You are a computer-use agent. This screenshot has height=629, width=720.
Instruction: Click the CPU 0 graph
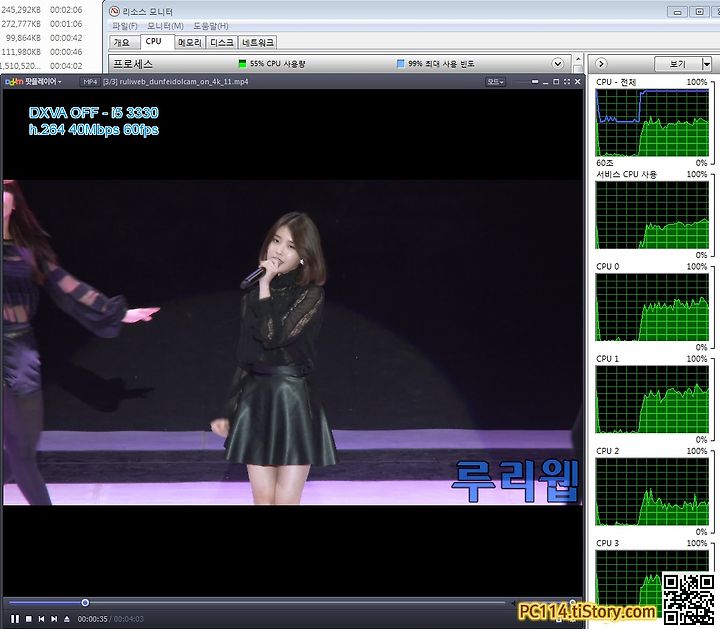coord(652,307)
